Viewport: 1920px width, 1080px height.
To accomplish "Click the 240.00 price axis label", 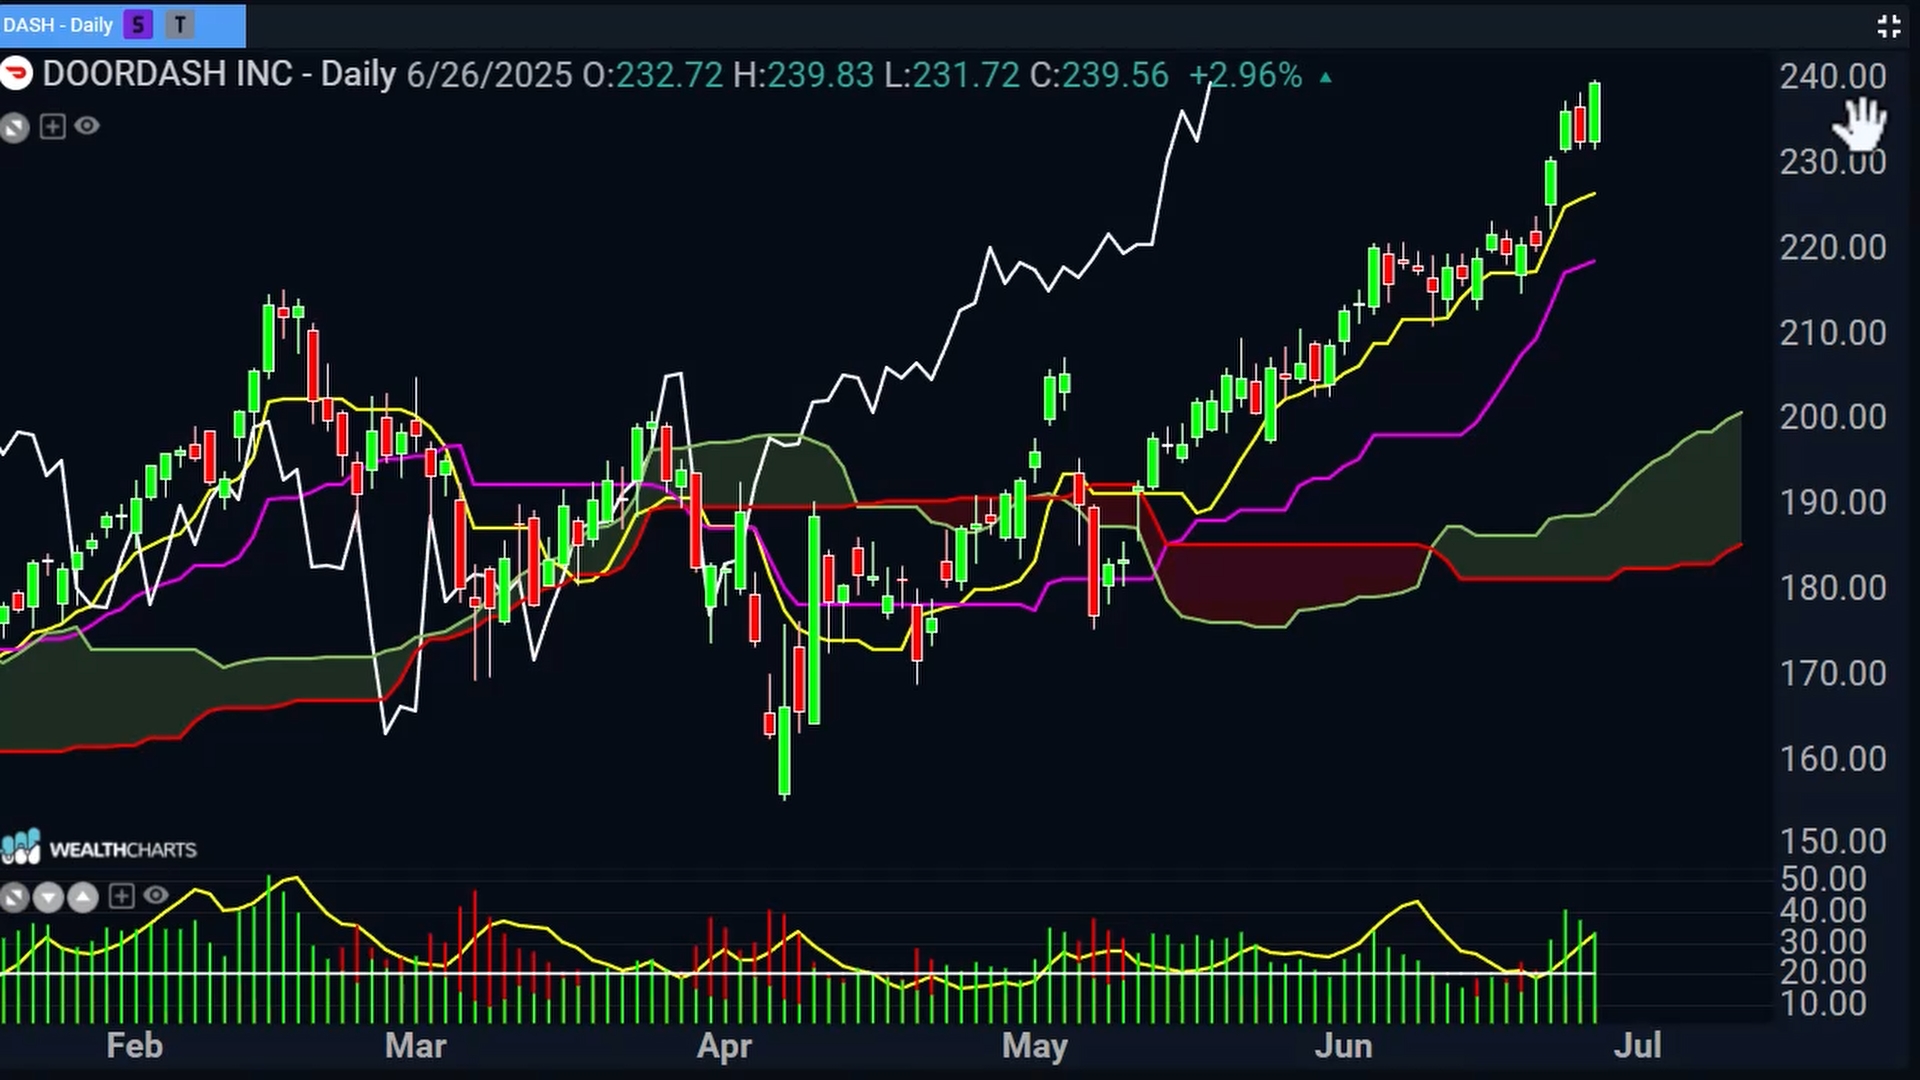I will click(1832, 76).
